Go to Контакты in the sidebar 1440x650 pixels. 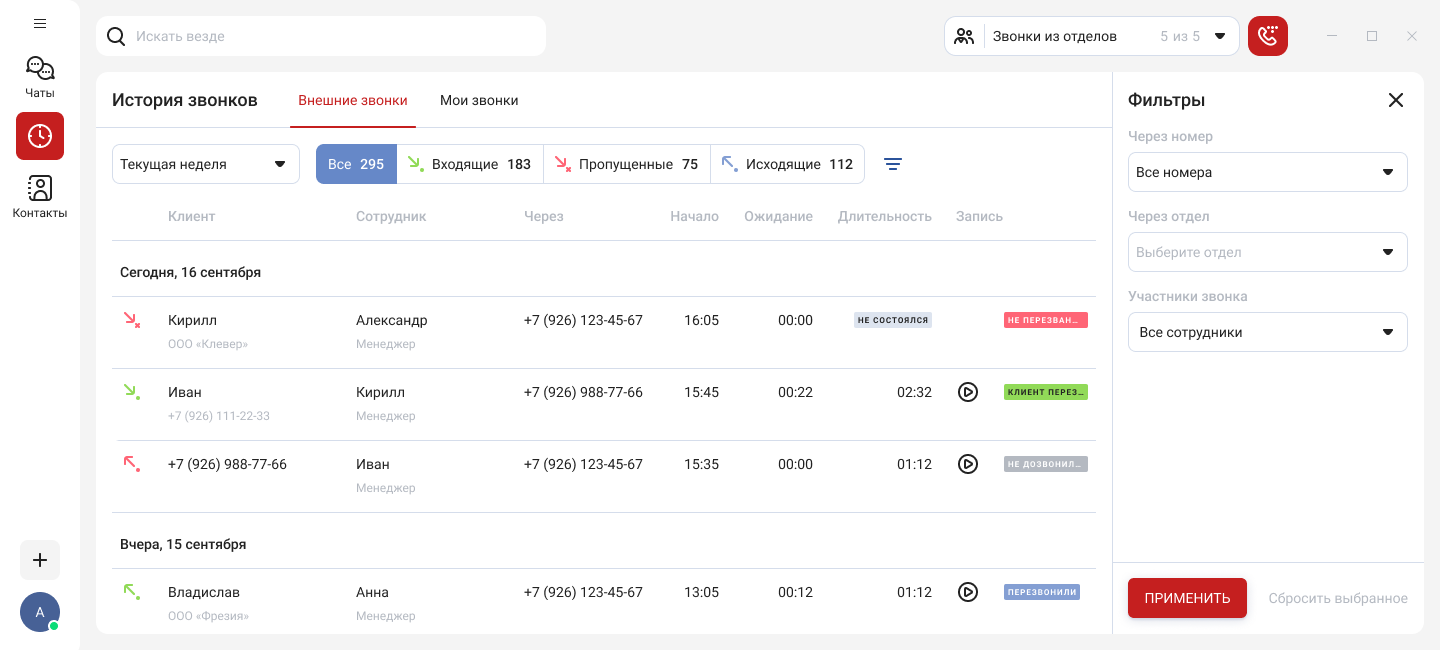[40, 196]
